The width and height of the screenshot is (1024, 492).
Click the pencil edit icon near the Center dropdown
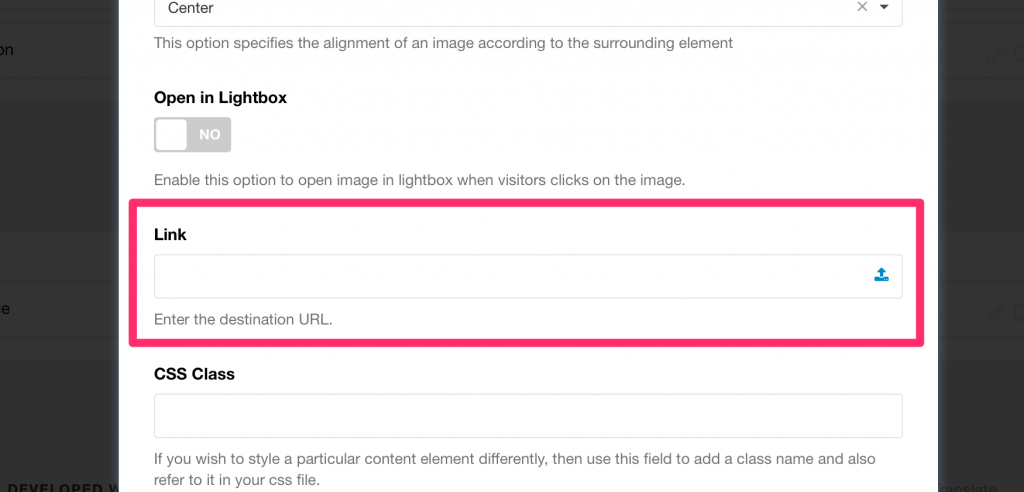(993, 54)
